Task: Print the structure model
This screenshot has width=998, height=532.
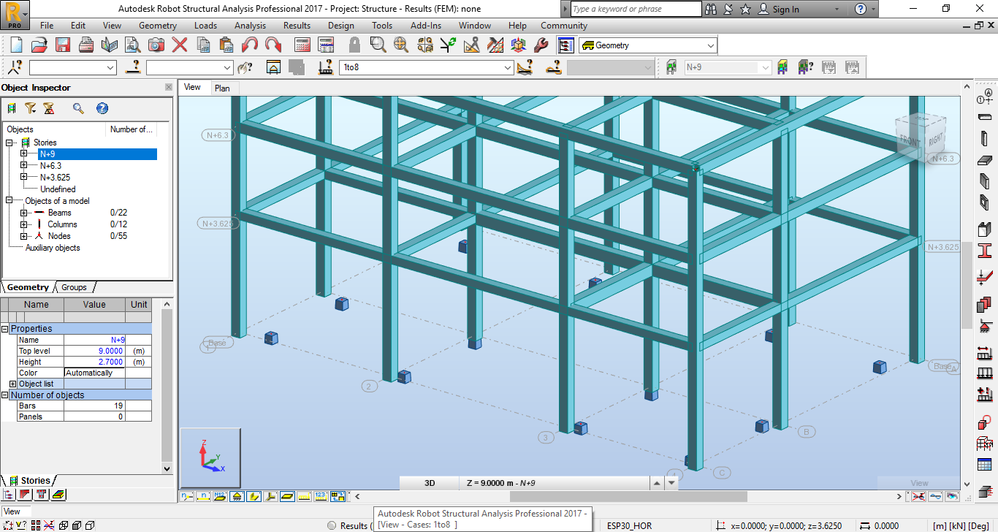Action: [x=86, y=45]
